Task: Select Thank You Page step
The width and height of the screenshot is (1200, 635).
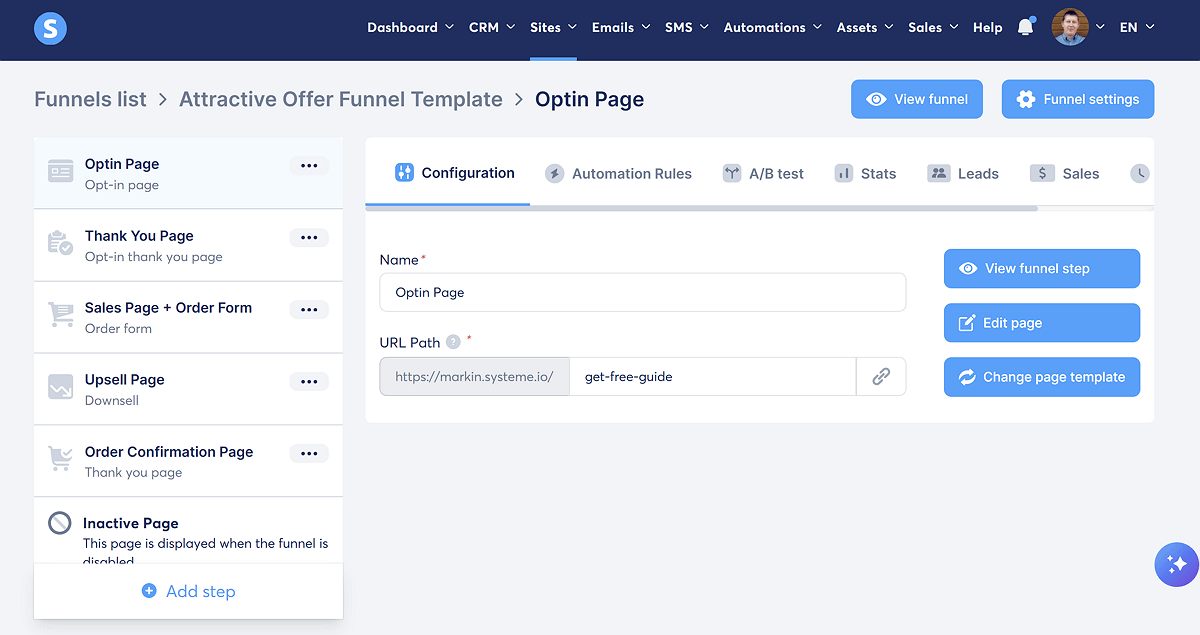Action: 188,245
